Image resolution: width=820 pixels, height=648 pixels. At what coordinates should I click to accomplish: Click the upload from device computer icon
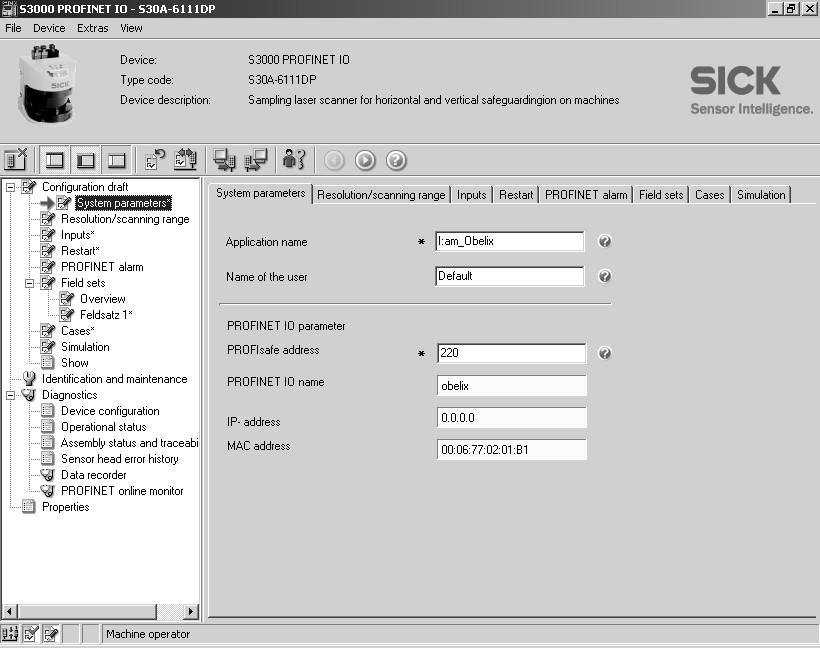(x=256, y=160)
